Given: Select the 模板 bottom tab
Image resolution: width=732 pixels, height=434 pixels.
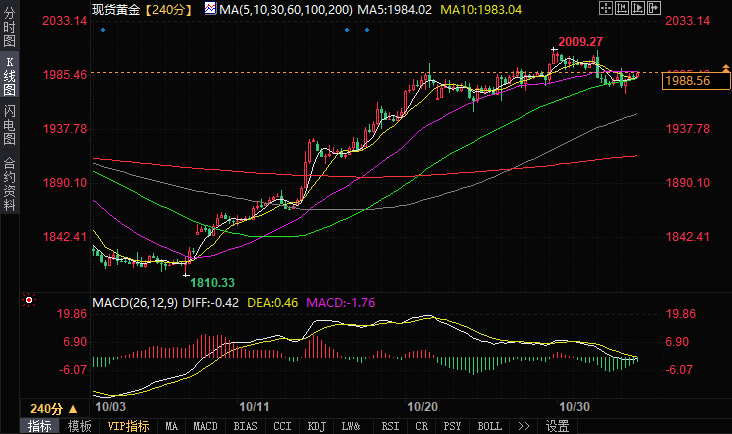Looking at the screenshot, I should 80,426.
